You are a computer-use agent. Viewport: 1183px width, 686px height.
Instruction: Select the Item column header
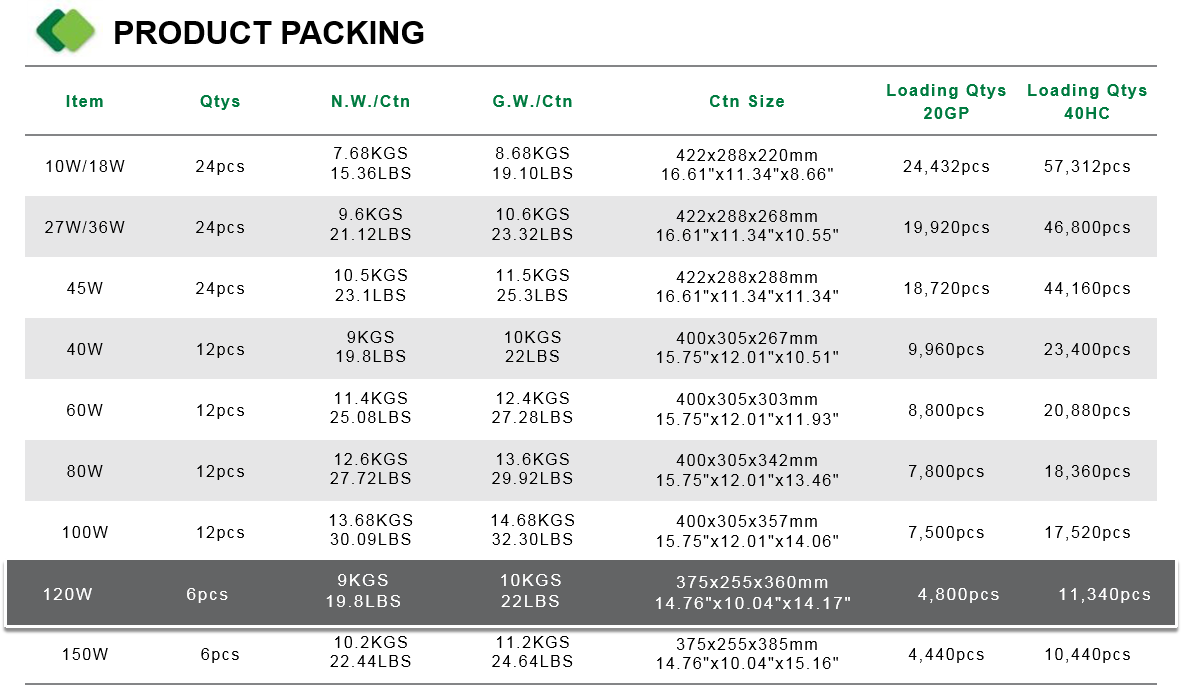(x=84, y=101)
